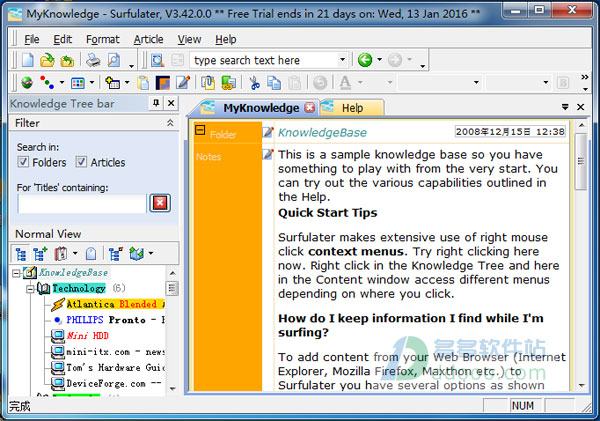Switch to the MyKnowledge tab

[x=260, y=108]
